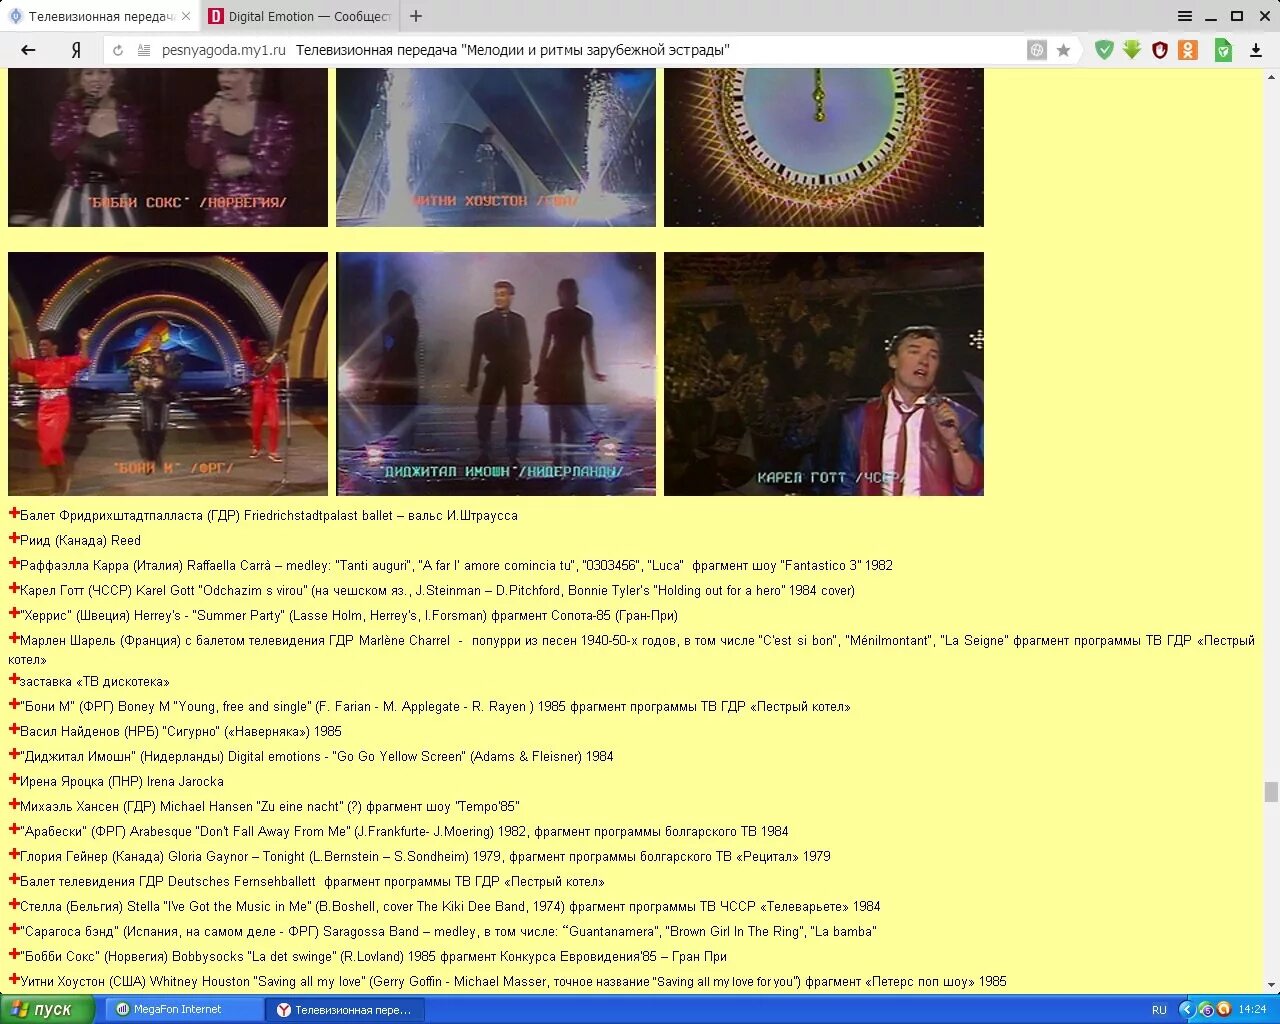Click red plus beside Уитни Хоустон (США) row
The width and height of the screenshot is (1280, 1024).
(14, 980)
